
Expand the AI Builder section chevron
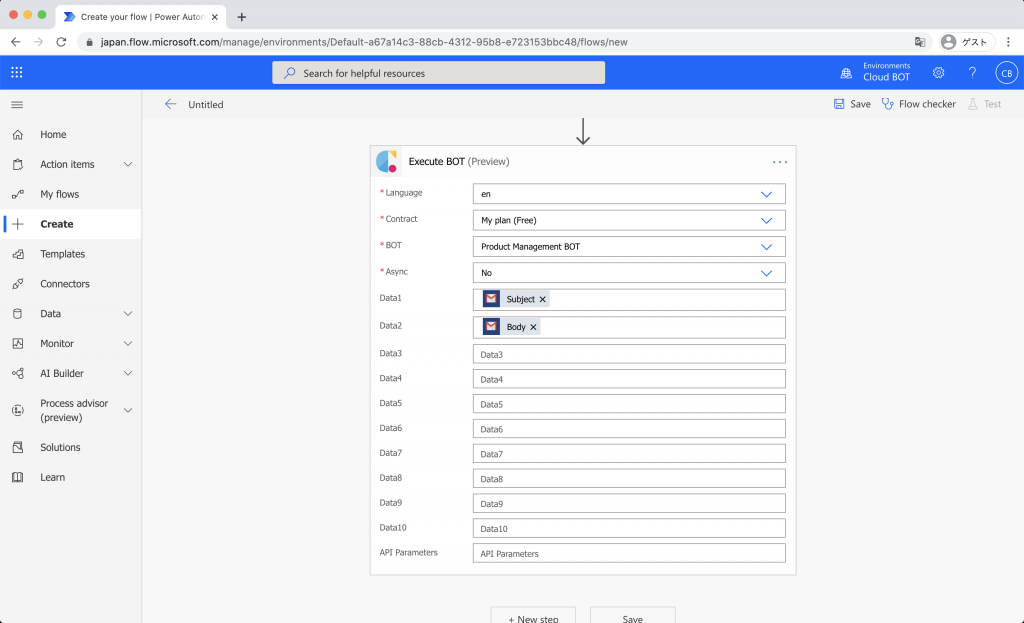(x=128, y=374)
